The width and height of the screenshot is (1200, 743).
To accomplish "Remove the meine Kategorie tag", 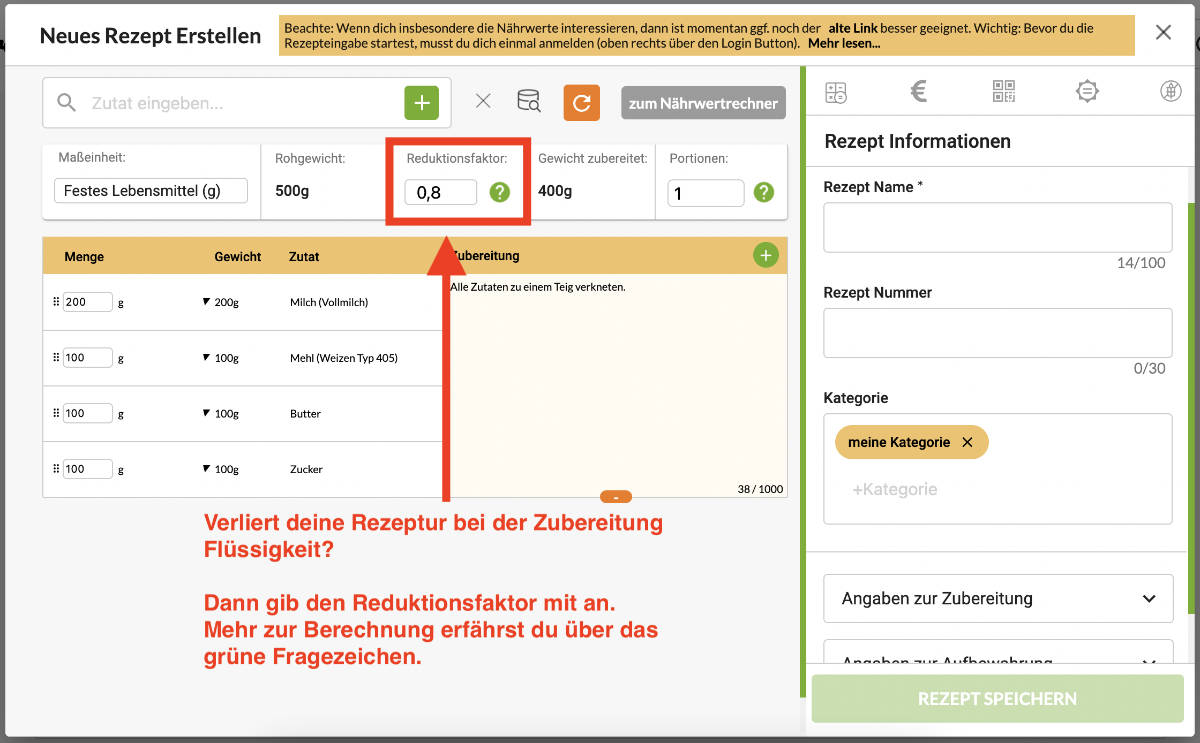I will (x=967, y=442).
